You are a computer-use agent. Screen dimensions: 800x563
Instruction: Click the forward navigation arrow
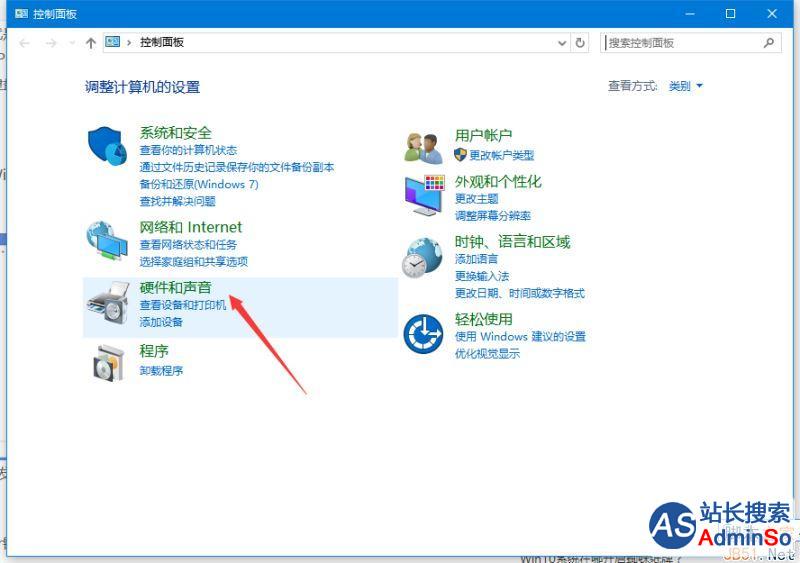[51, 43]
